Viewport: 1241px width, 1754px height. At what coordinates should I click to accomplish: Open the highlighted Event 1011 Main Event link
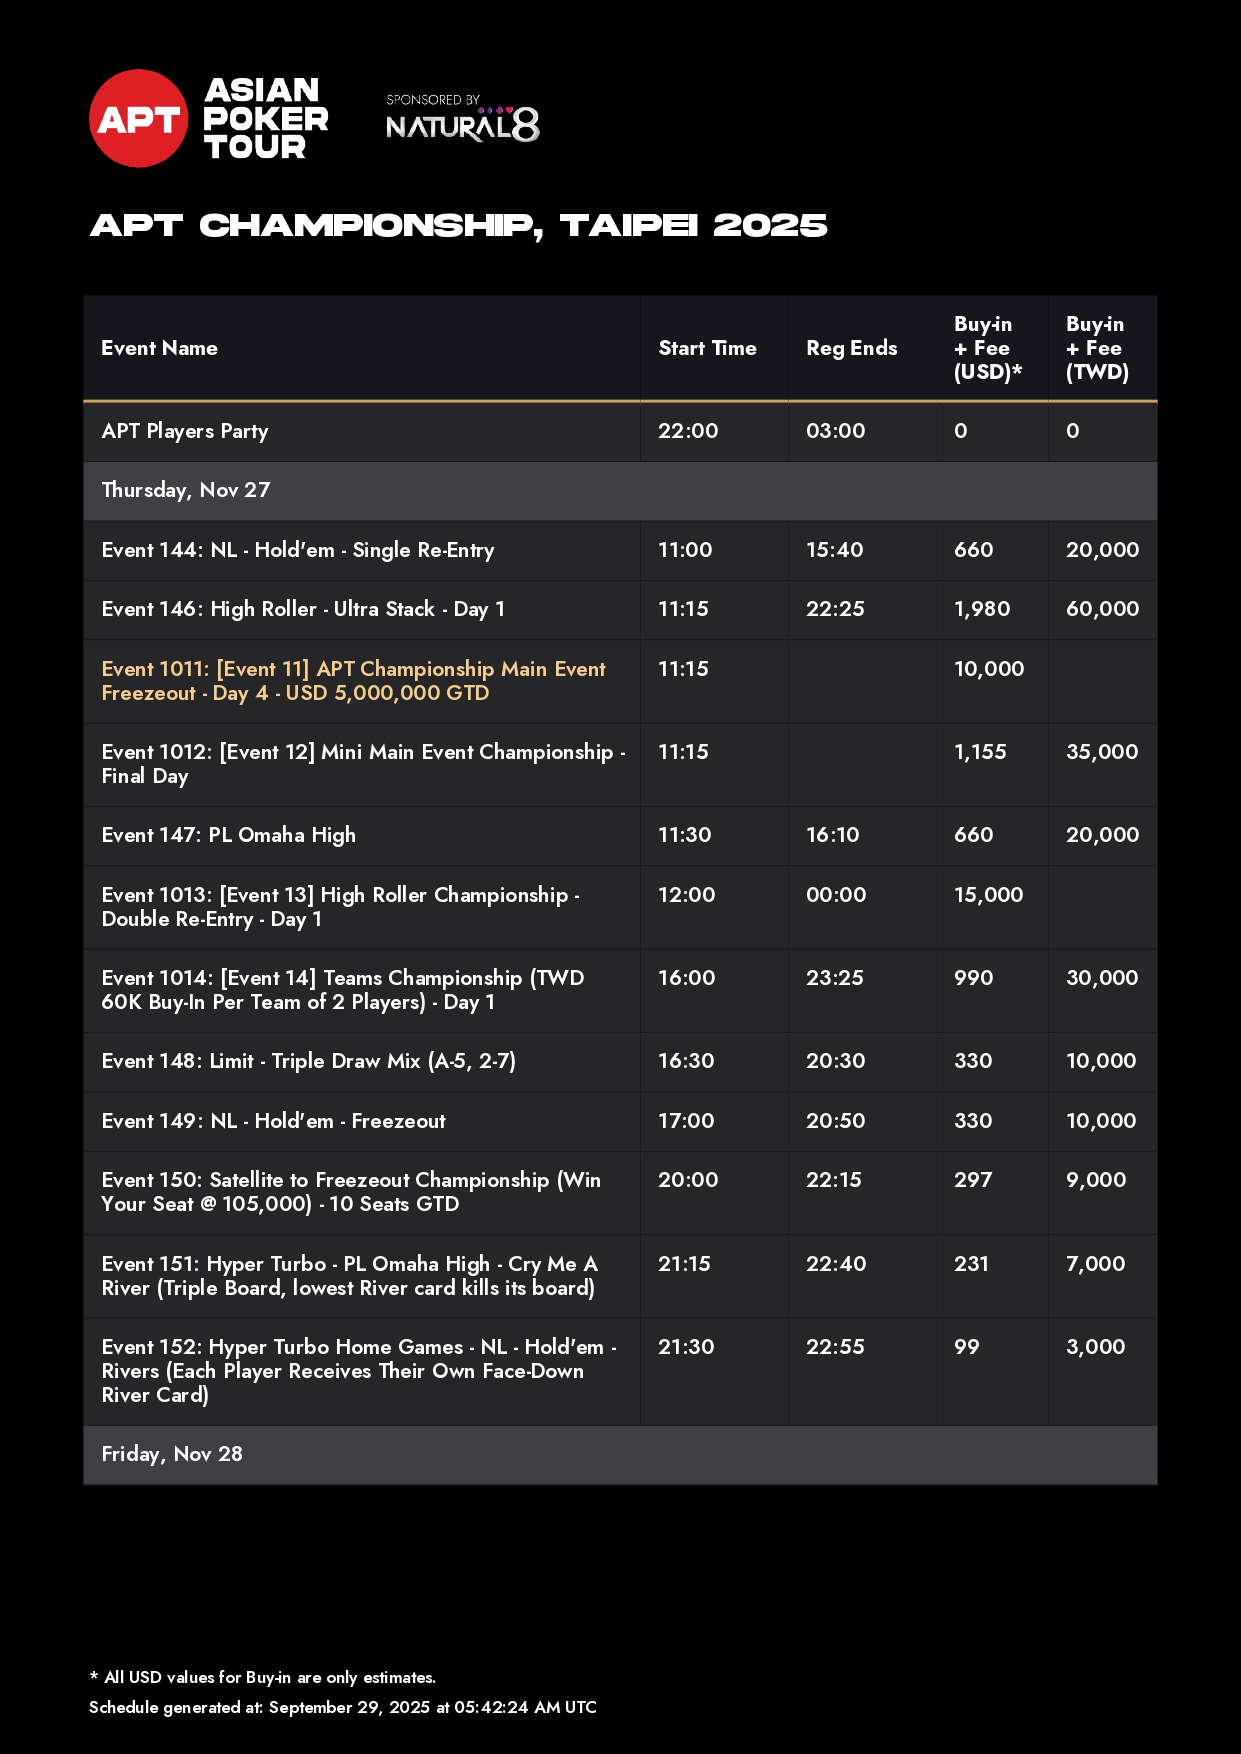[353, 681]
